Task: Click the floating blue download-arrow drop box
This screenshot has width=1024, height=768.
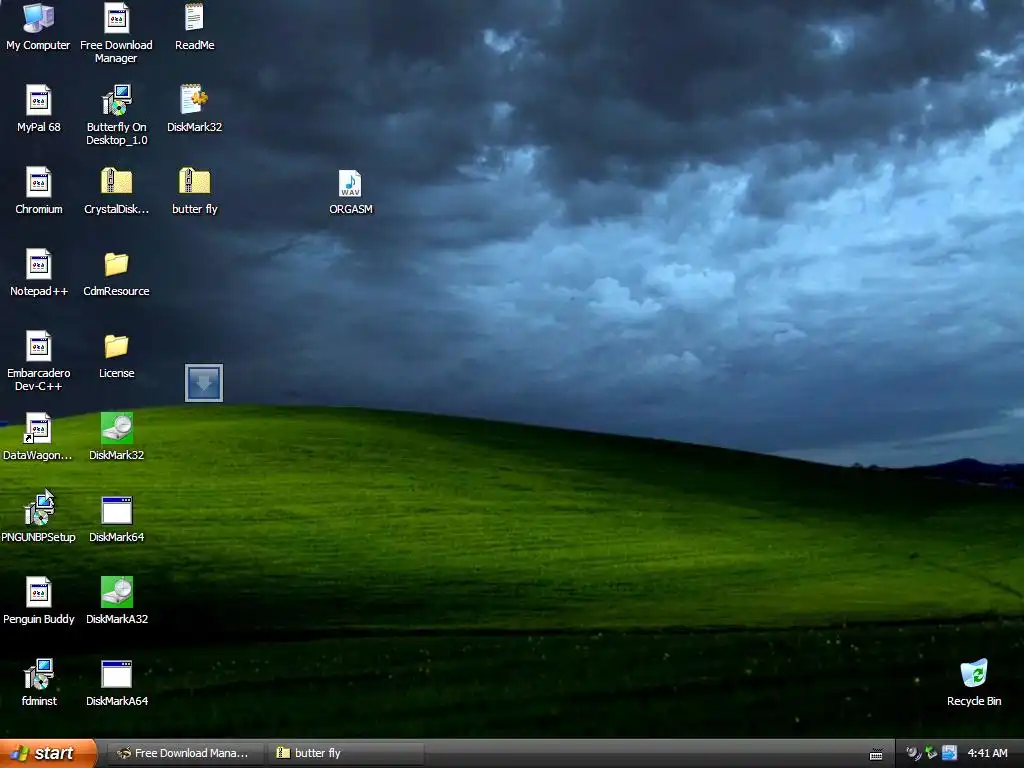Action: (204, 383)
